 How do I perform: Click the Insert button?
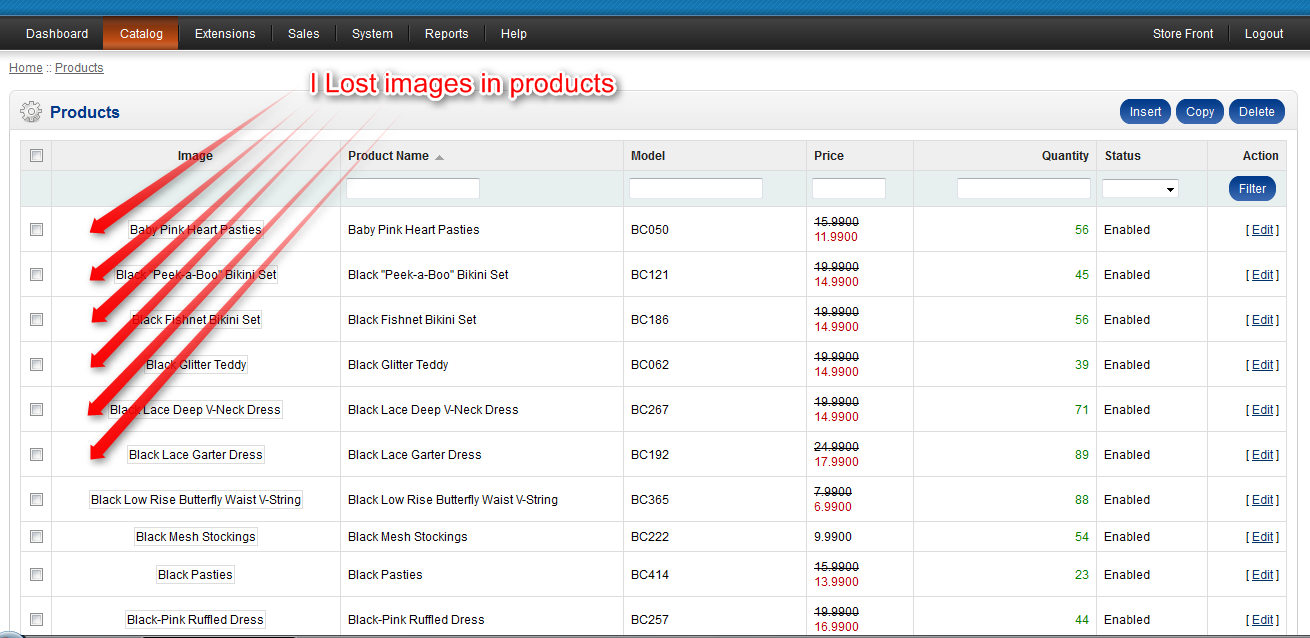tap(1146, 112)
